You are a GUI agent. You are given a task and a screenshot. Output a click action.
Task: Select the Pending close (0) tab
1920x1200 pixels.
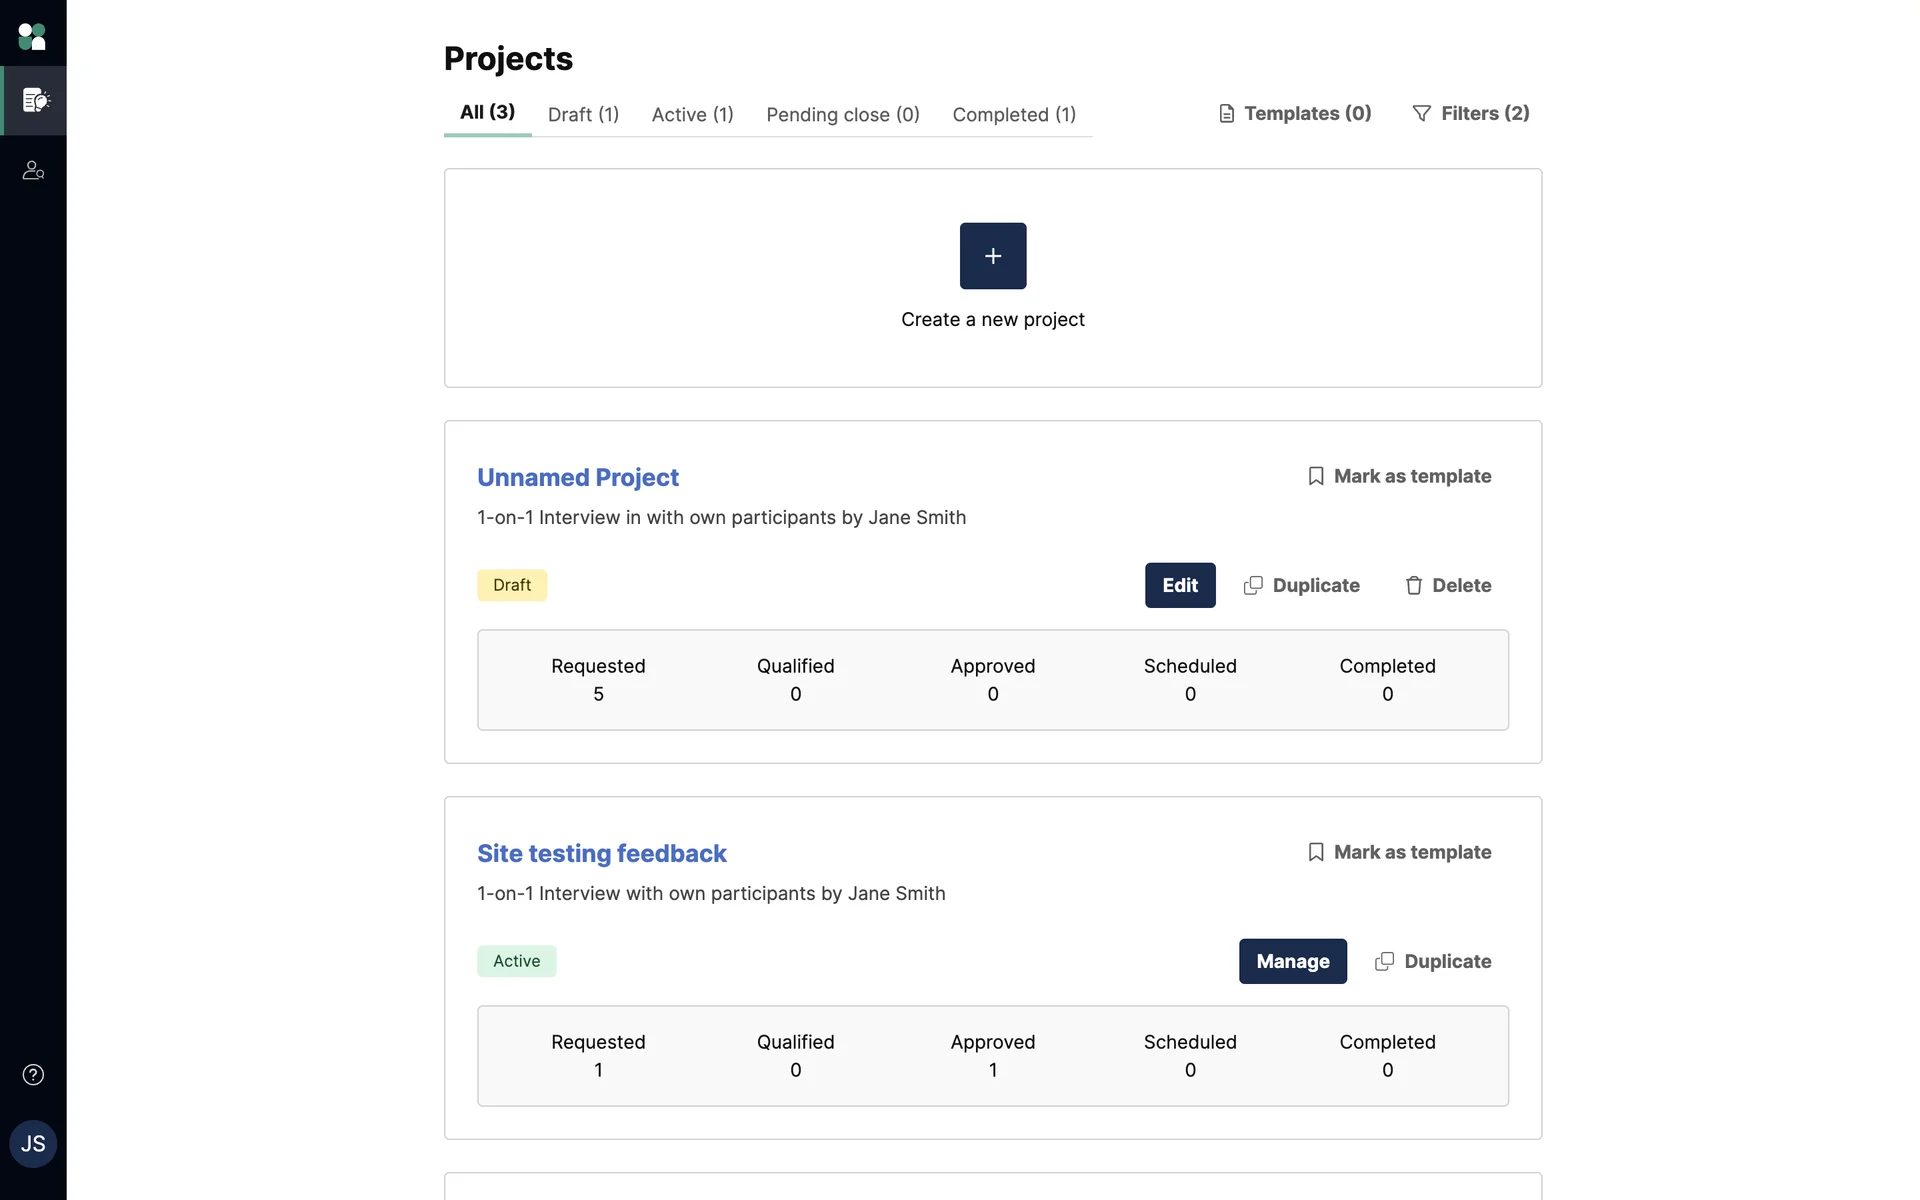pyautogui.click(x=842, y=114)
